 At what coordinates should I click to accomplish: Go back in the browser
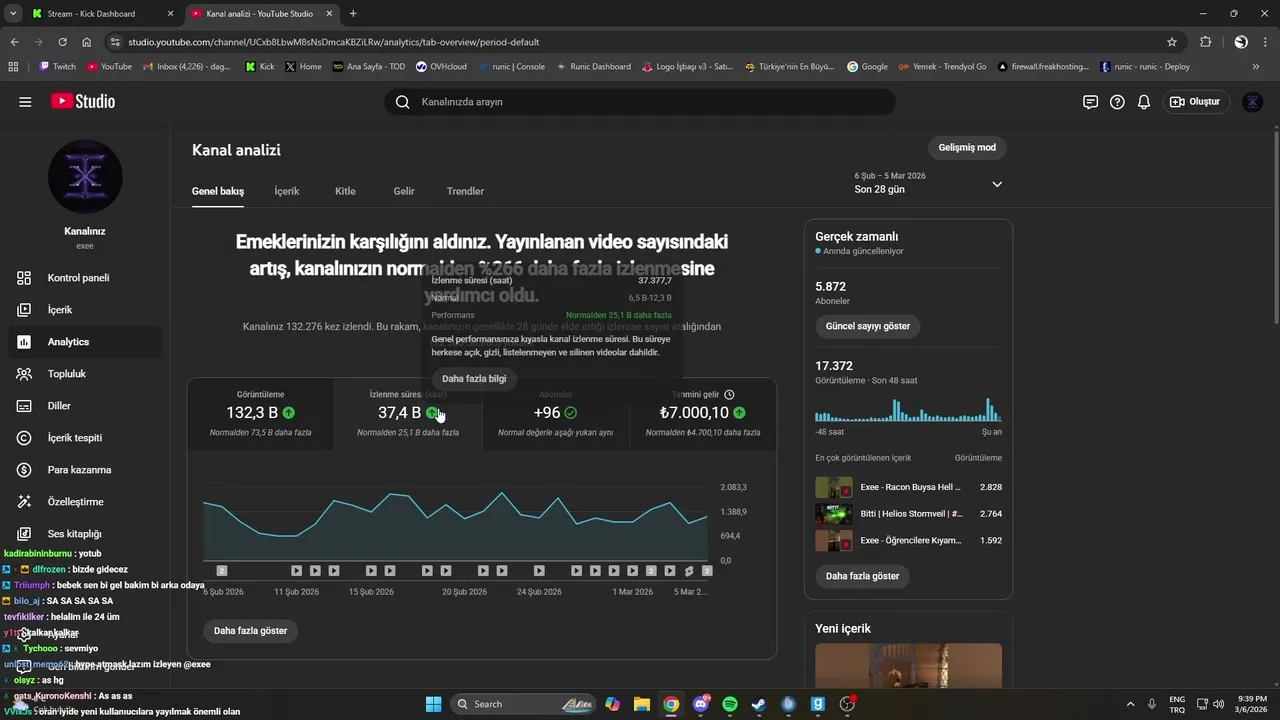coord(15,42)
